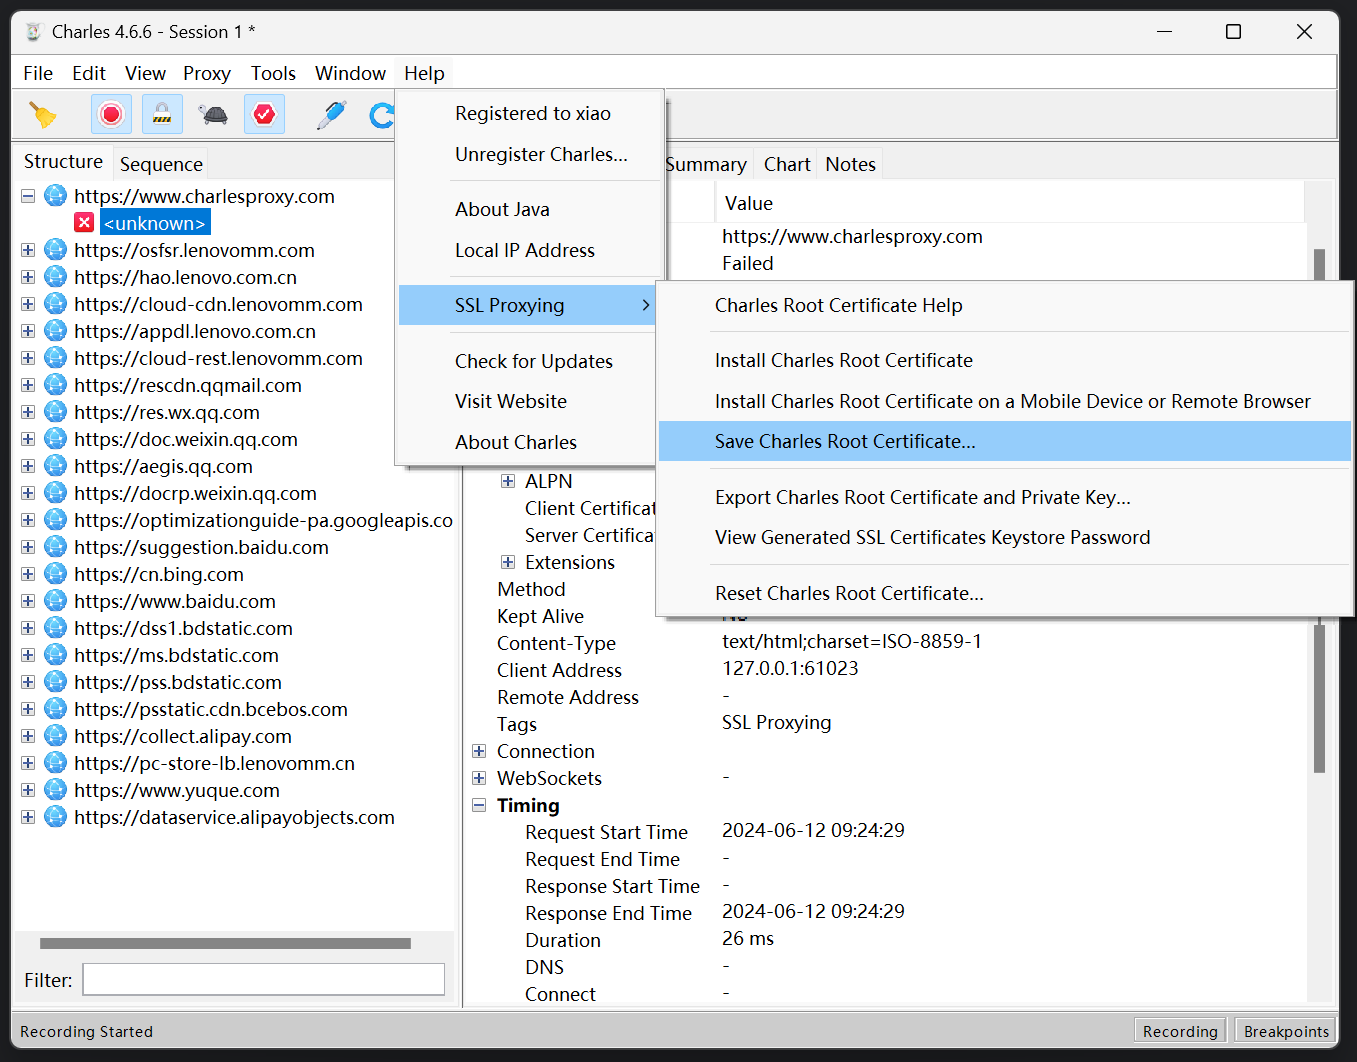The width and height of the screenshot is (1357, 1062).
Task: Click the globe icon for ms.bdstatic.com
Action: click(x=56, y=655)
